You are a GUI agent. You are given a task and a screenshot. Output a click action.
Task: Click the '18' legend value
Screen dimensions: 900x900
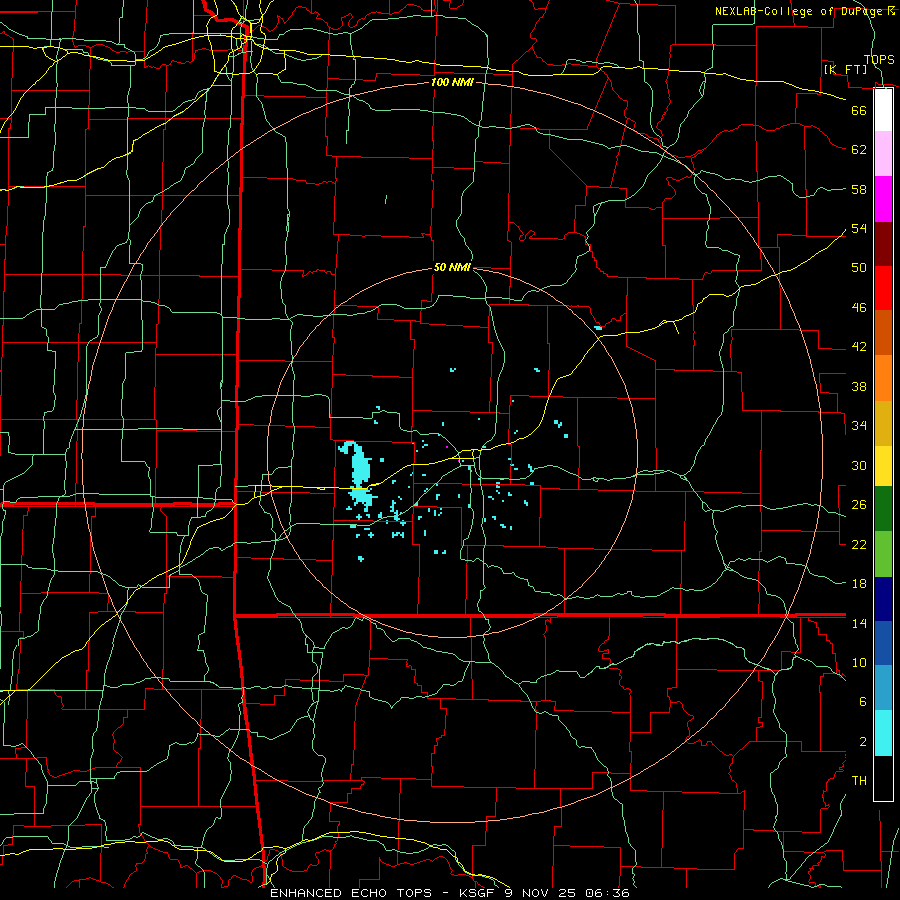pyautogui.click(x=859, y=584)
